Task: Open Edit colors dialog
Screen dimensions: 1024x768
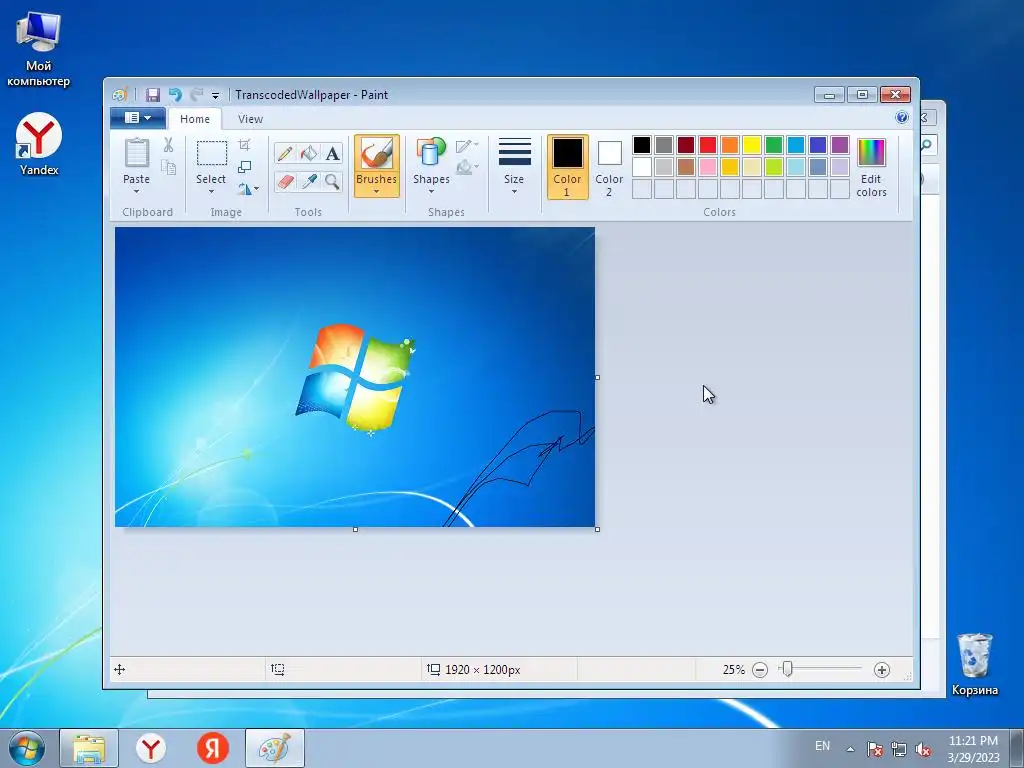Action: click(x=871, y=167)
